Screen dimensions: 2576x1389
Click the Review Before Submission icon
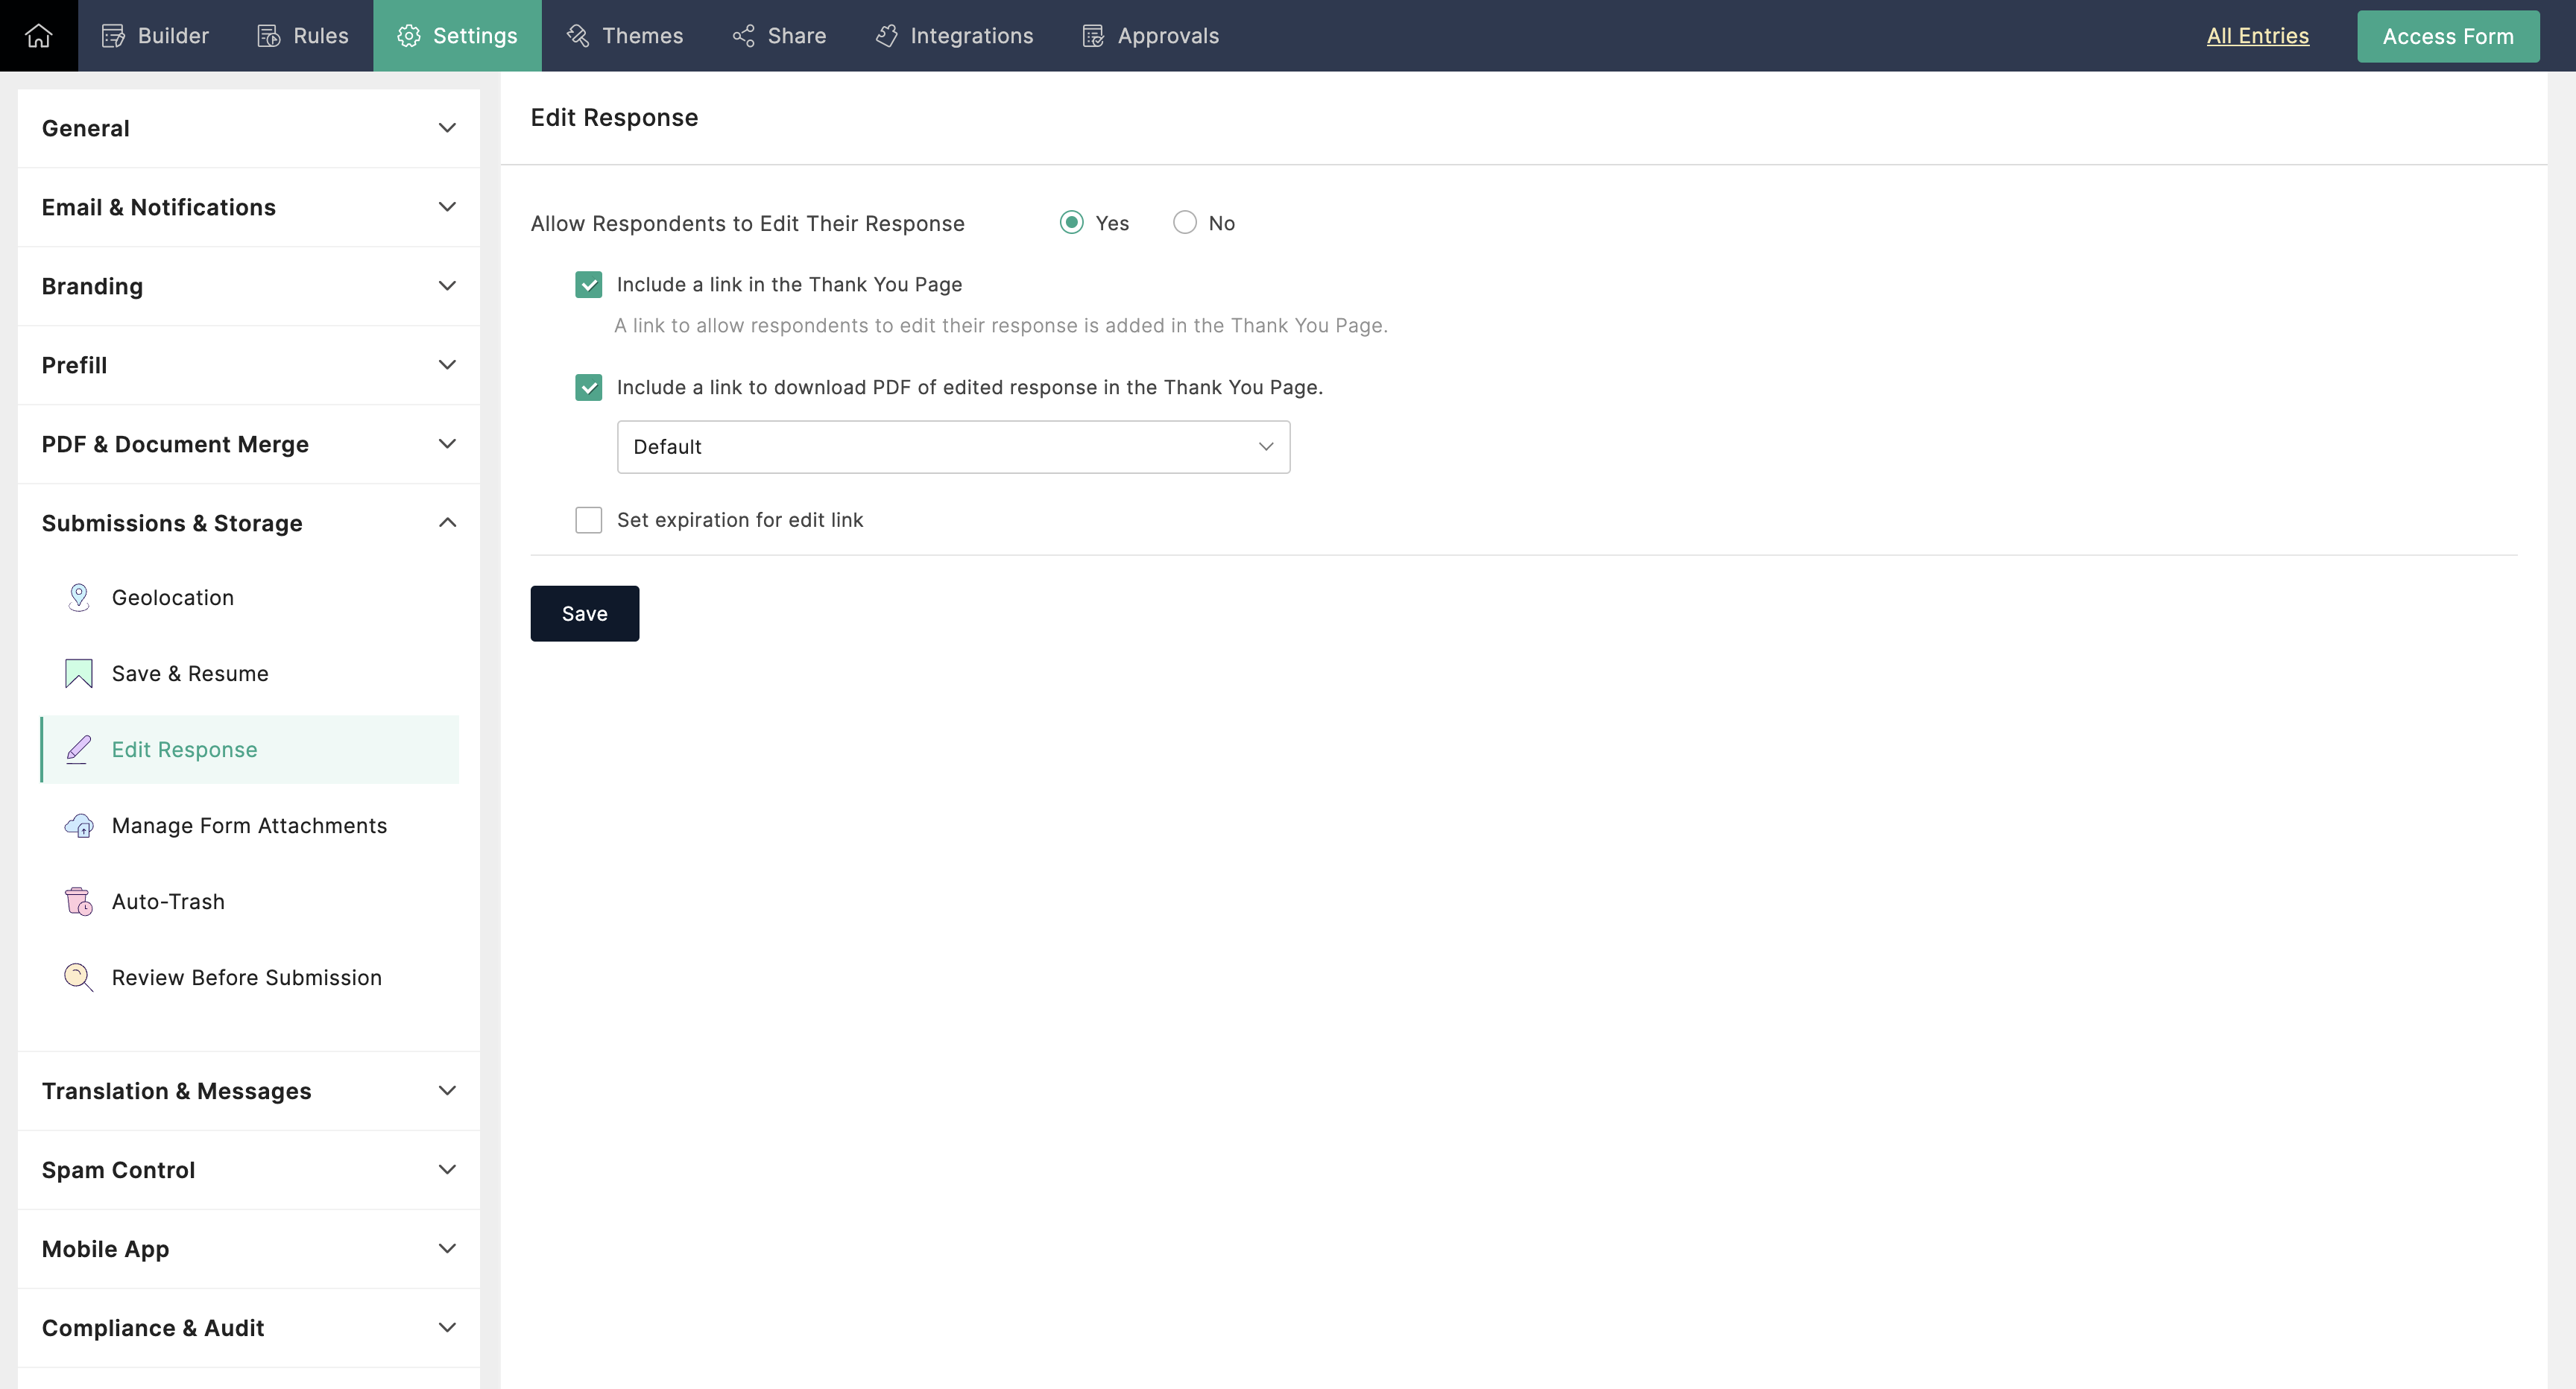click(79, 977)
